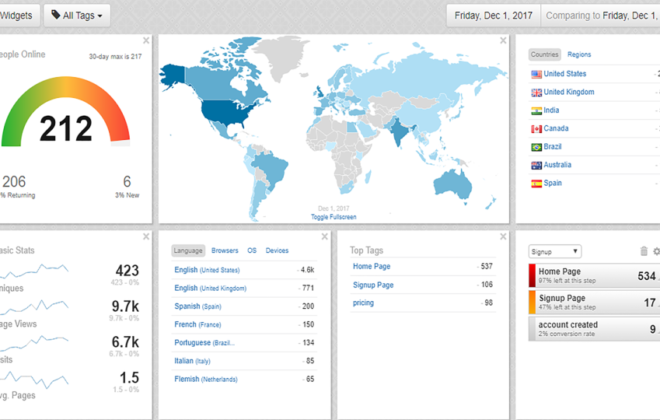Close the People Online widget
Image resolution: width=660 pixels, height=420 pixels.
tap(146, 40)
